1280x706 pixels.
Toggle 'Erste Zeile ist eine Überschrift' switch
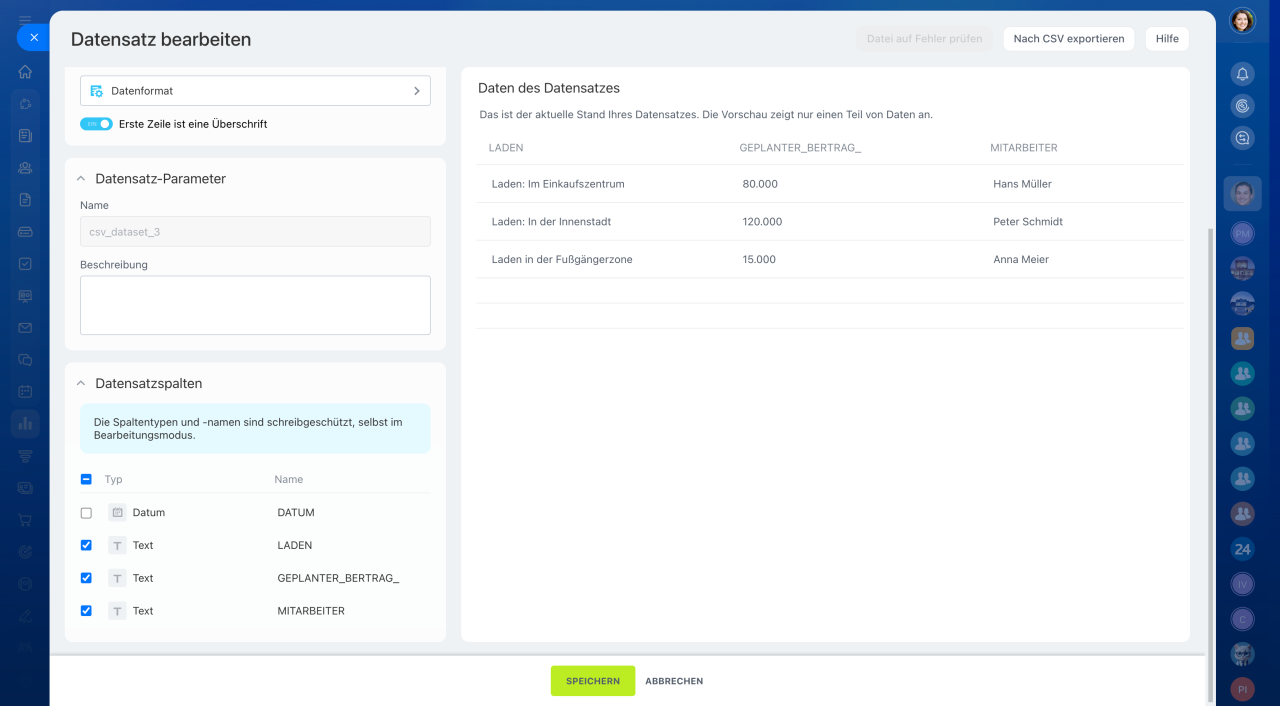(96, 124)
